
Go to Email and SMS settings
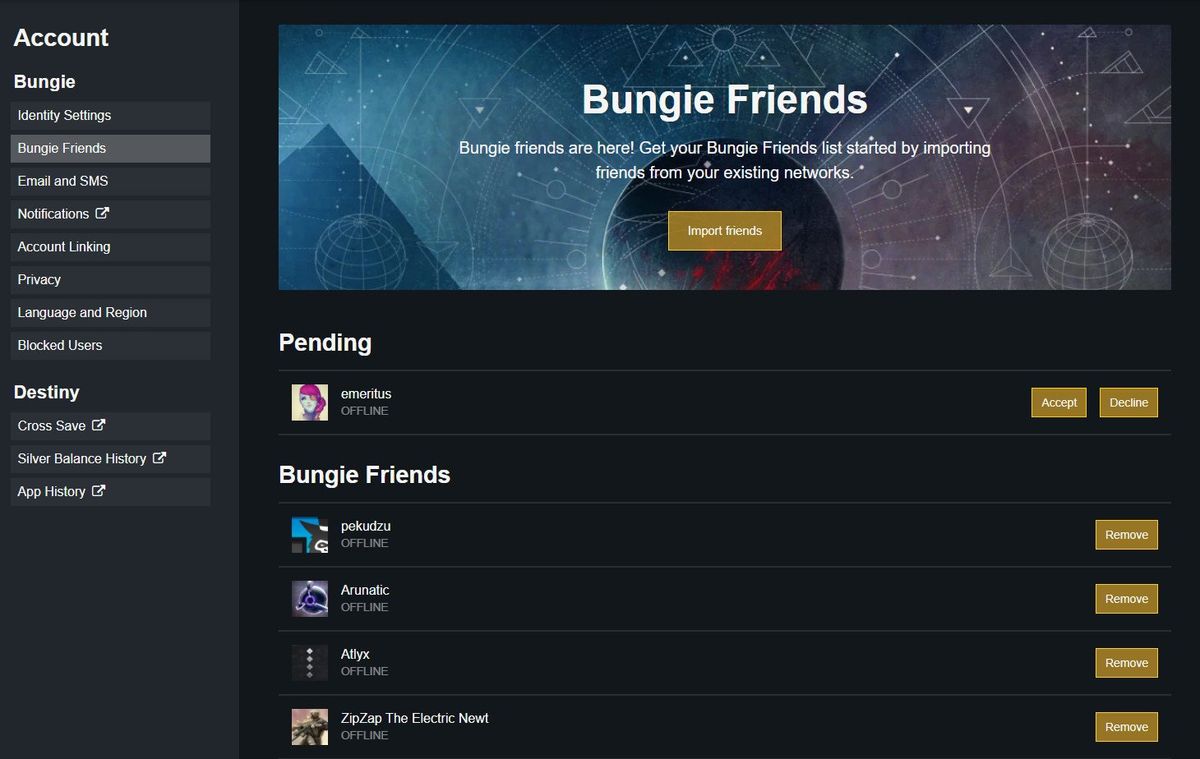point(110,181)
